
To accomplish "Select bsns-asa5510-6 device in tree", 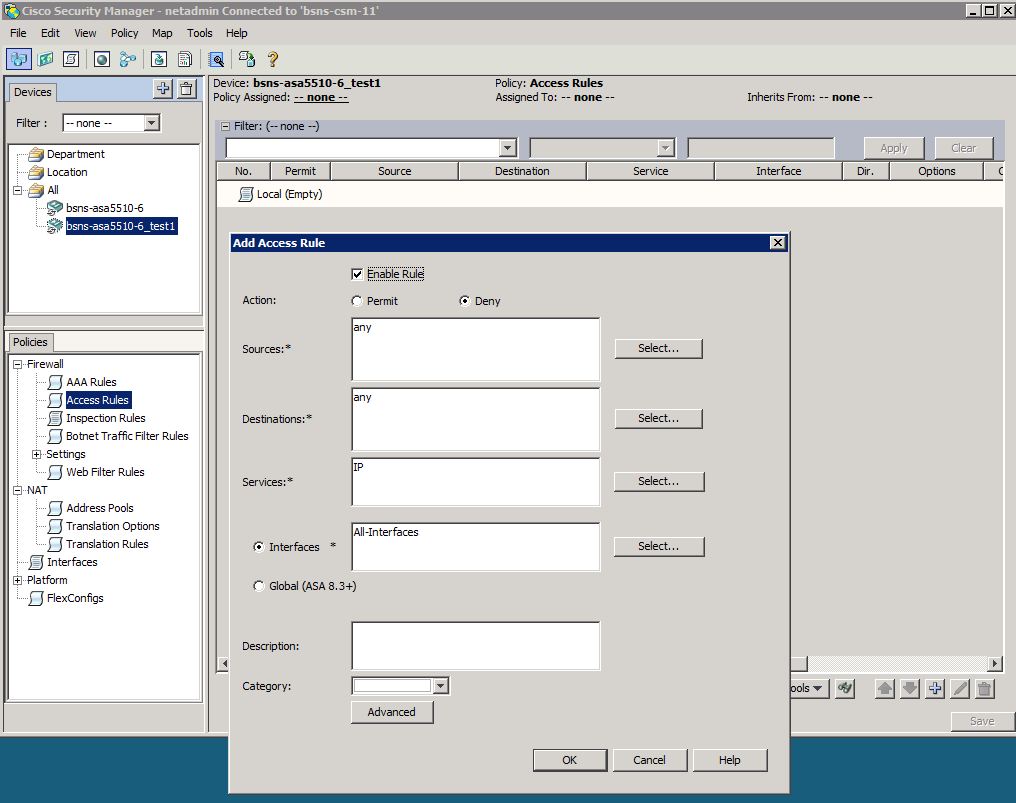I will coord(104,208).
